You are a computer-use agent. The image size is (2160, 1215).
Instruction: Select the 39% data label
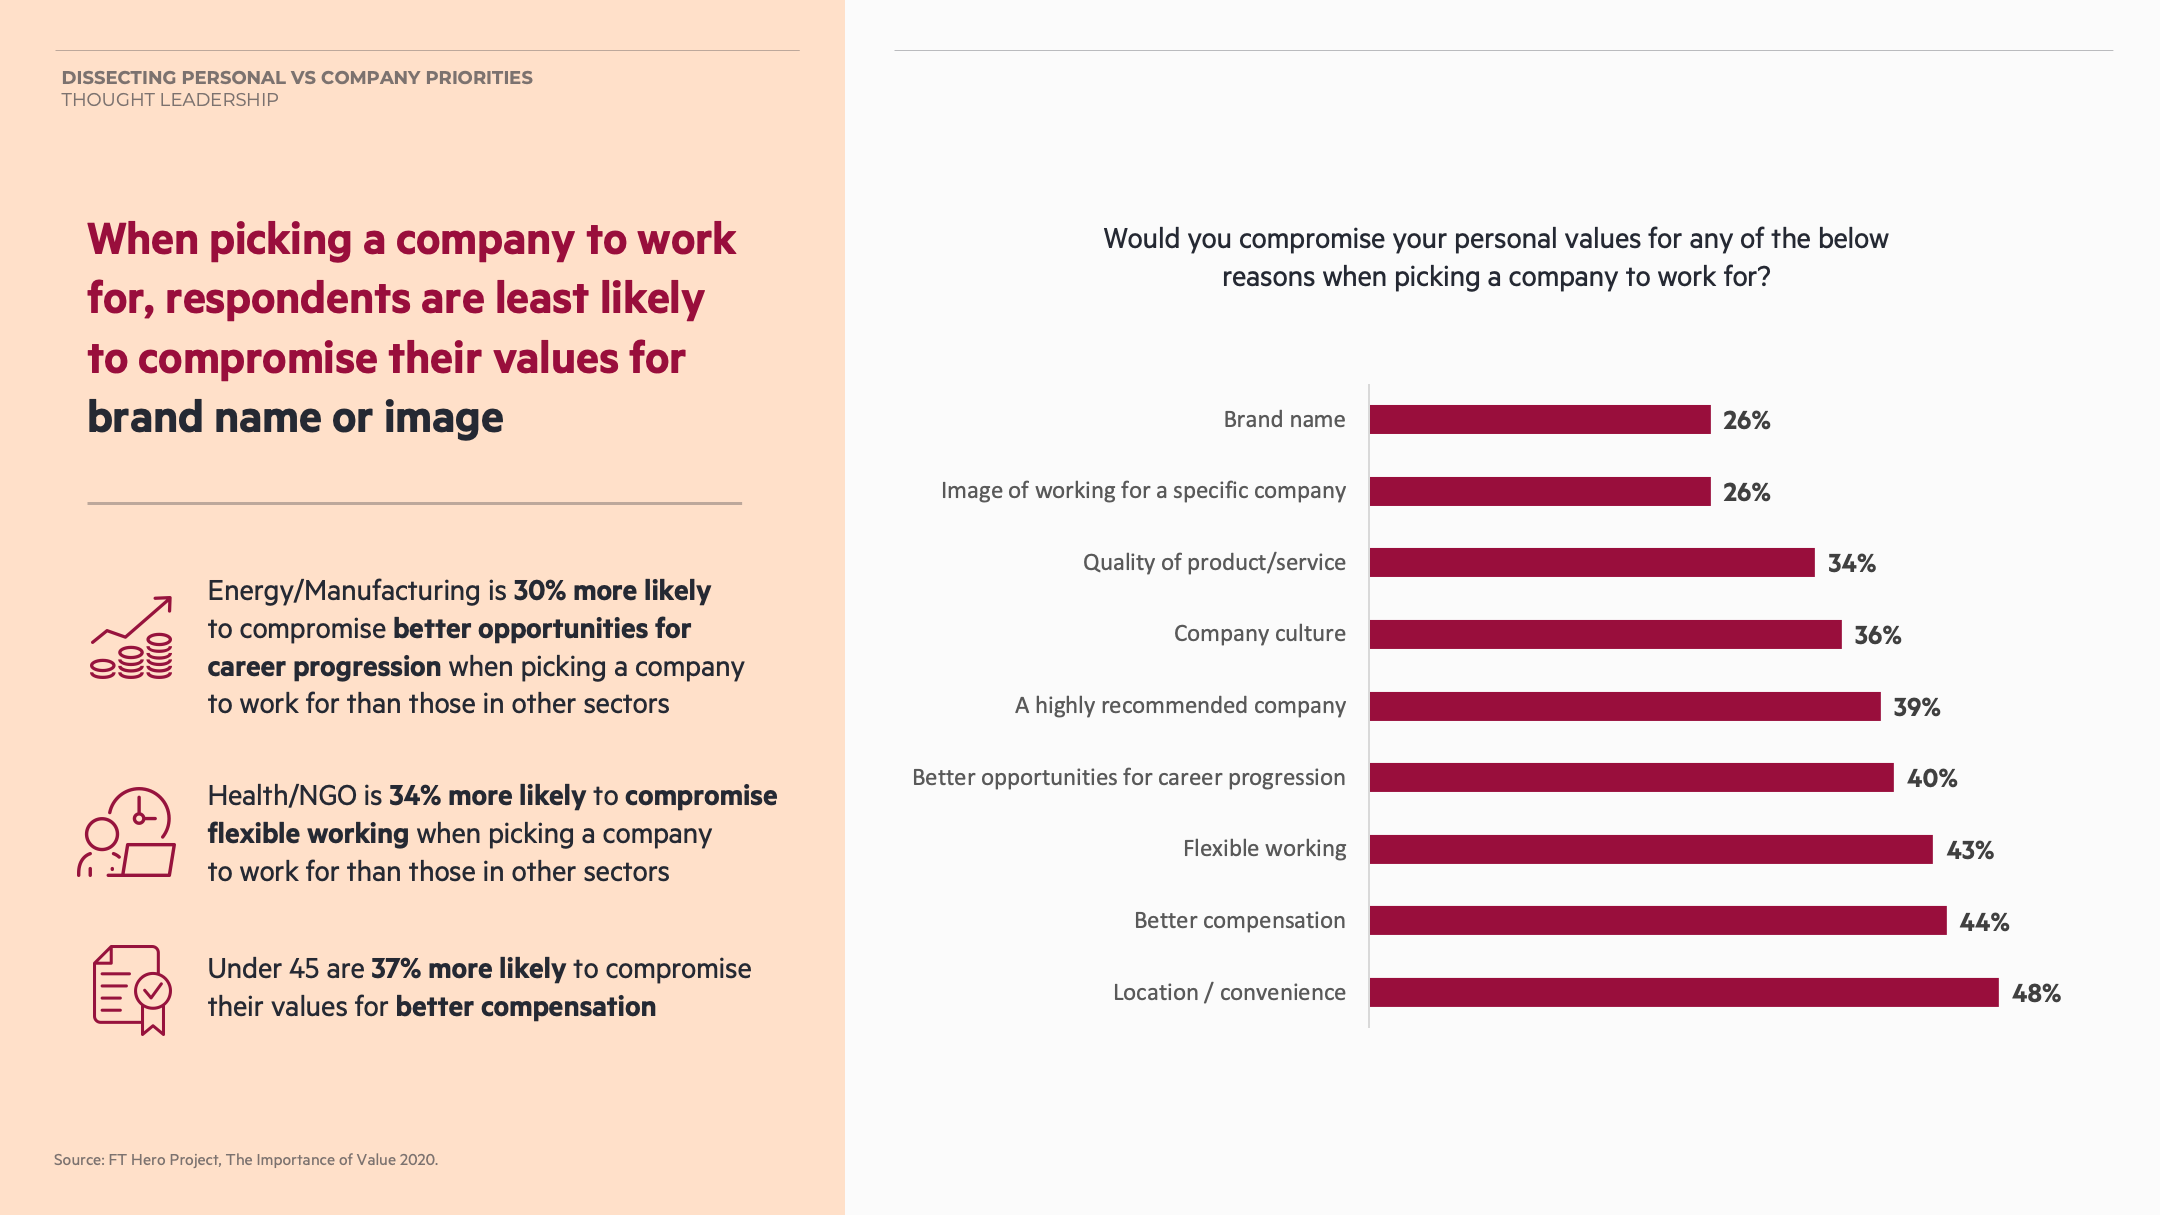click(1916, 707)
